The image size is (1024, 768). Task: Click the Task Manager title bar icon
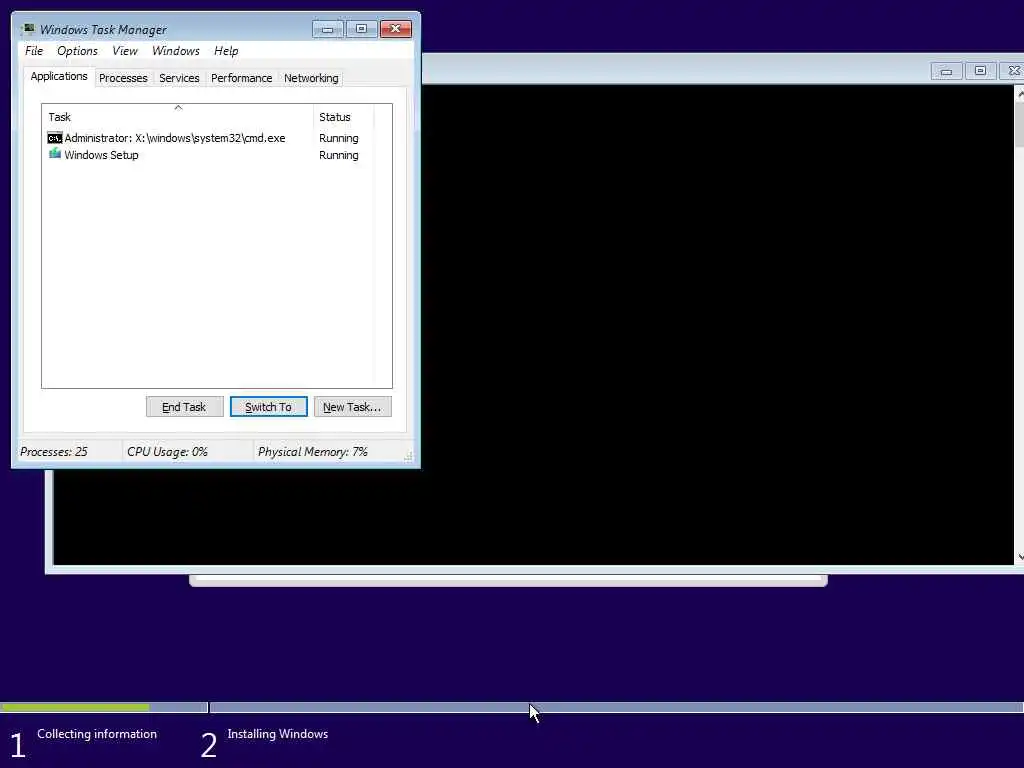point(27,29)
